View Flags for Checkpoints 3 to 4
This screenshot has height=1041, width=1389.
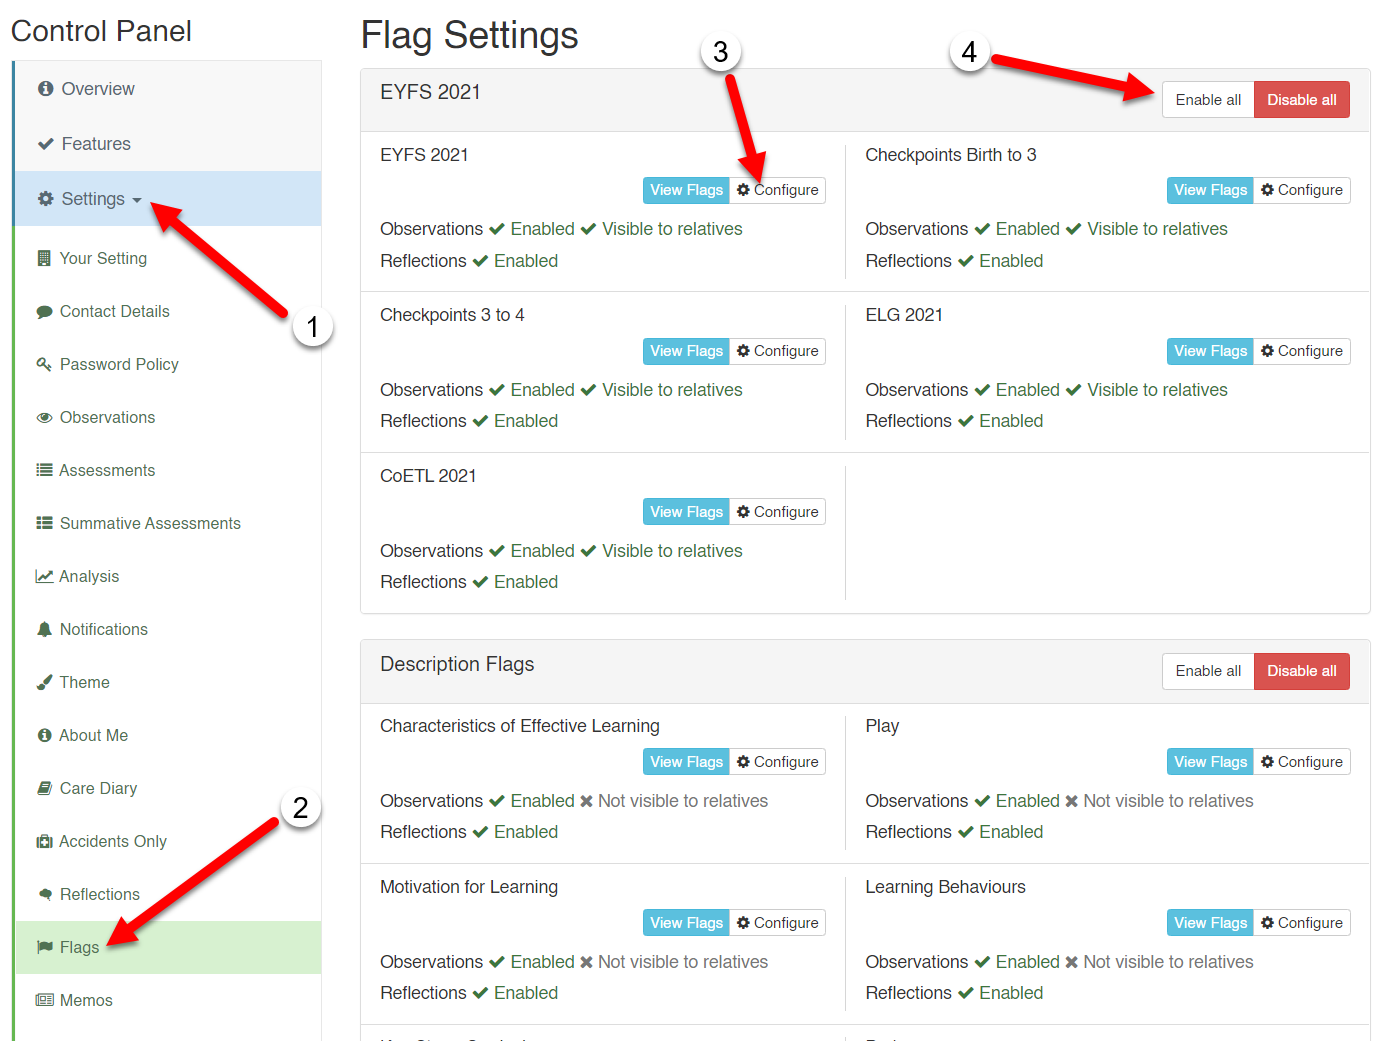pos(686,351)
